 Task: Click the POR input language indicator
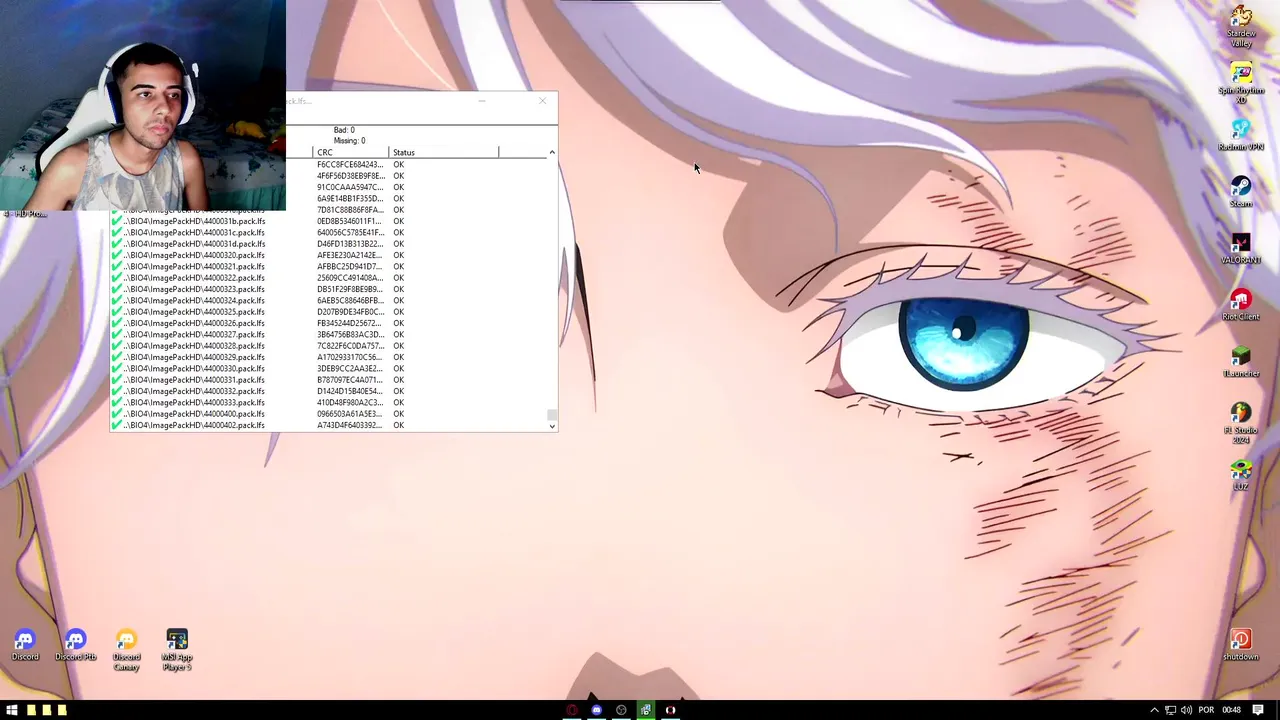pos(1206,710)
